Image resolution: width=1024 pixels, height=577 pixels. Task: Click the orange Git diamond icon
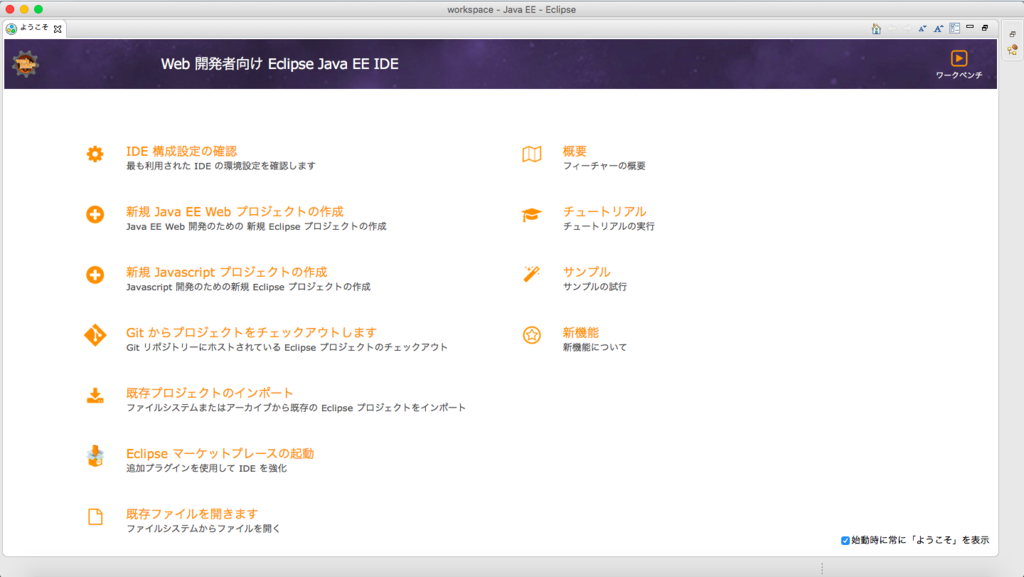[95, 335]
